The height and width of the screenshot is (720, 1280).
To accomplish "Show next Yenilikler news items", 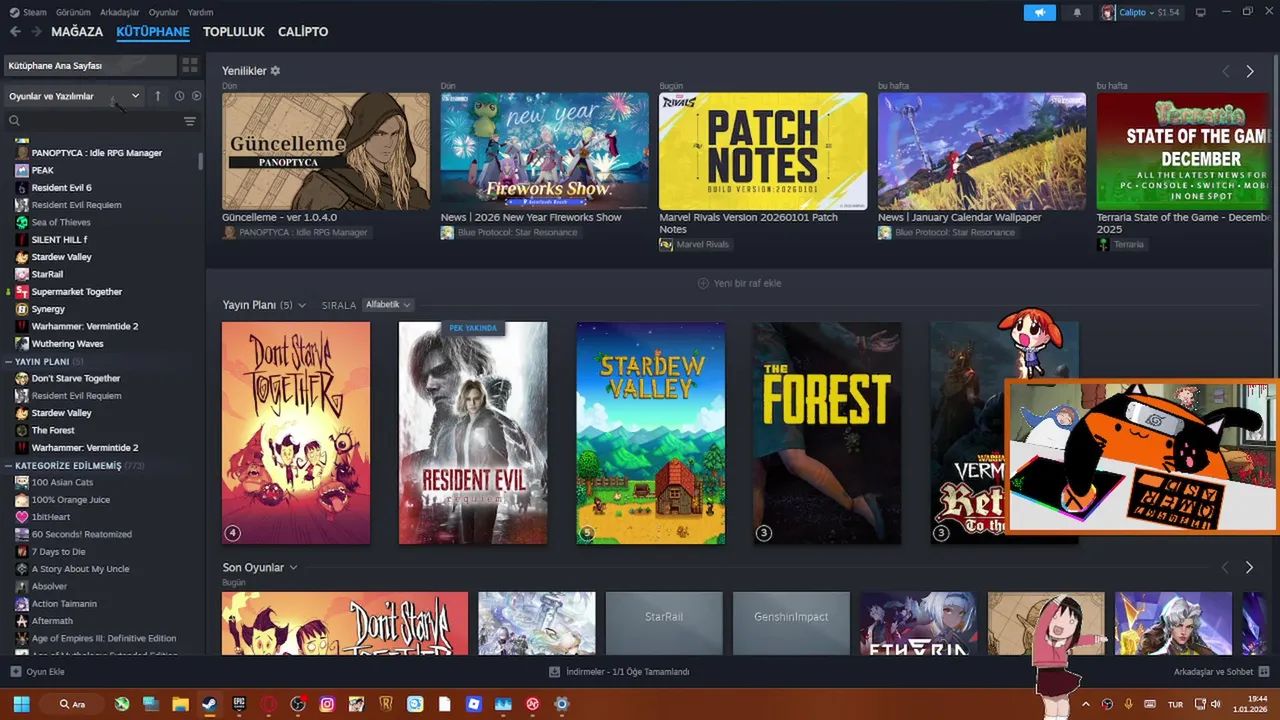I will pyautogui.click(x=1249, y=71).
